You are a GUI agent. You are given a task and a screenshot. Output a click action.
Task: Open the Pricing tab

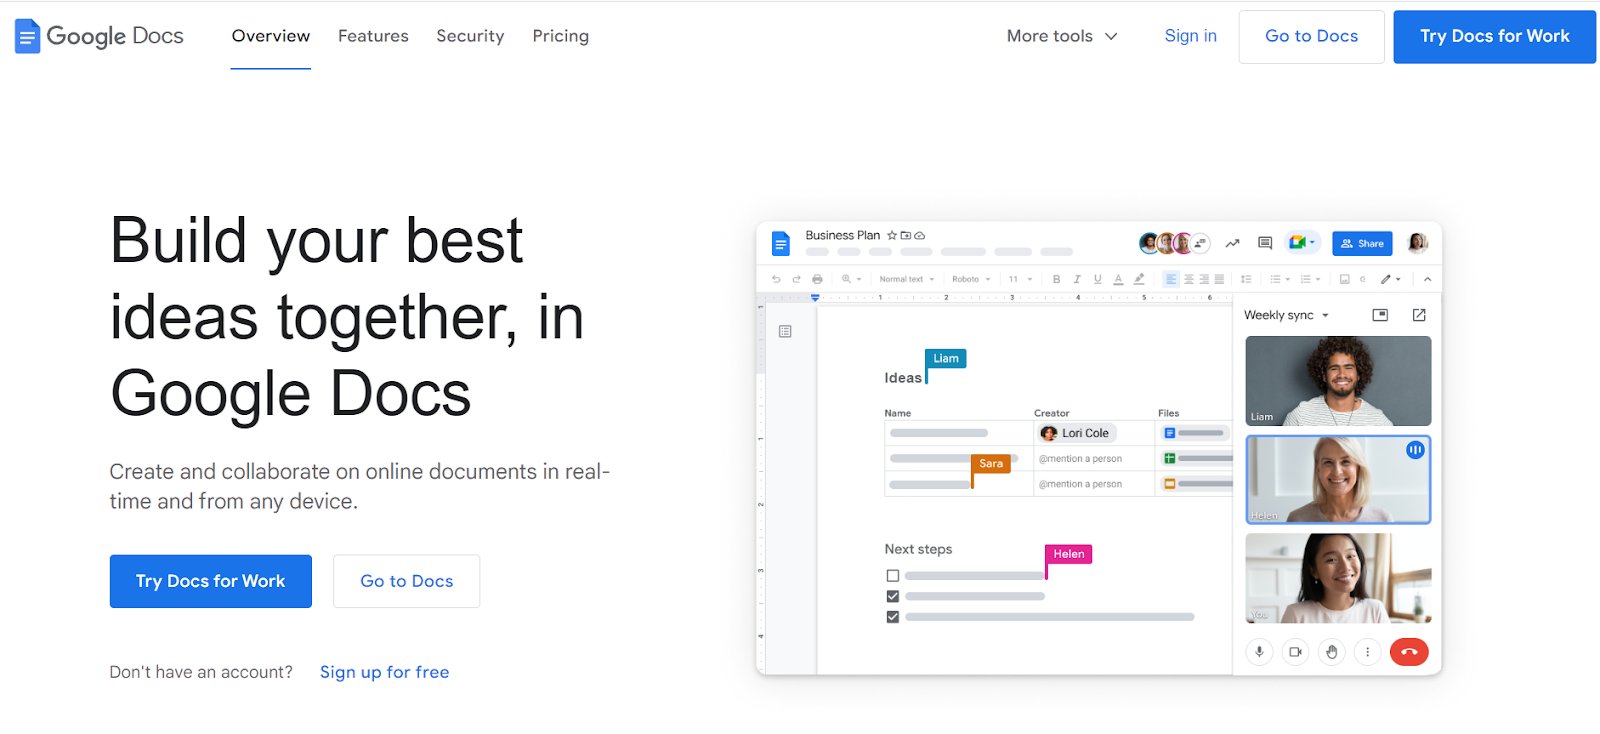coord(560,36)
